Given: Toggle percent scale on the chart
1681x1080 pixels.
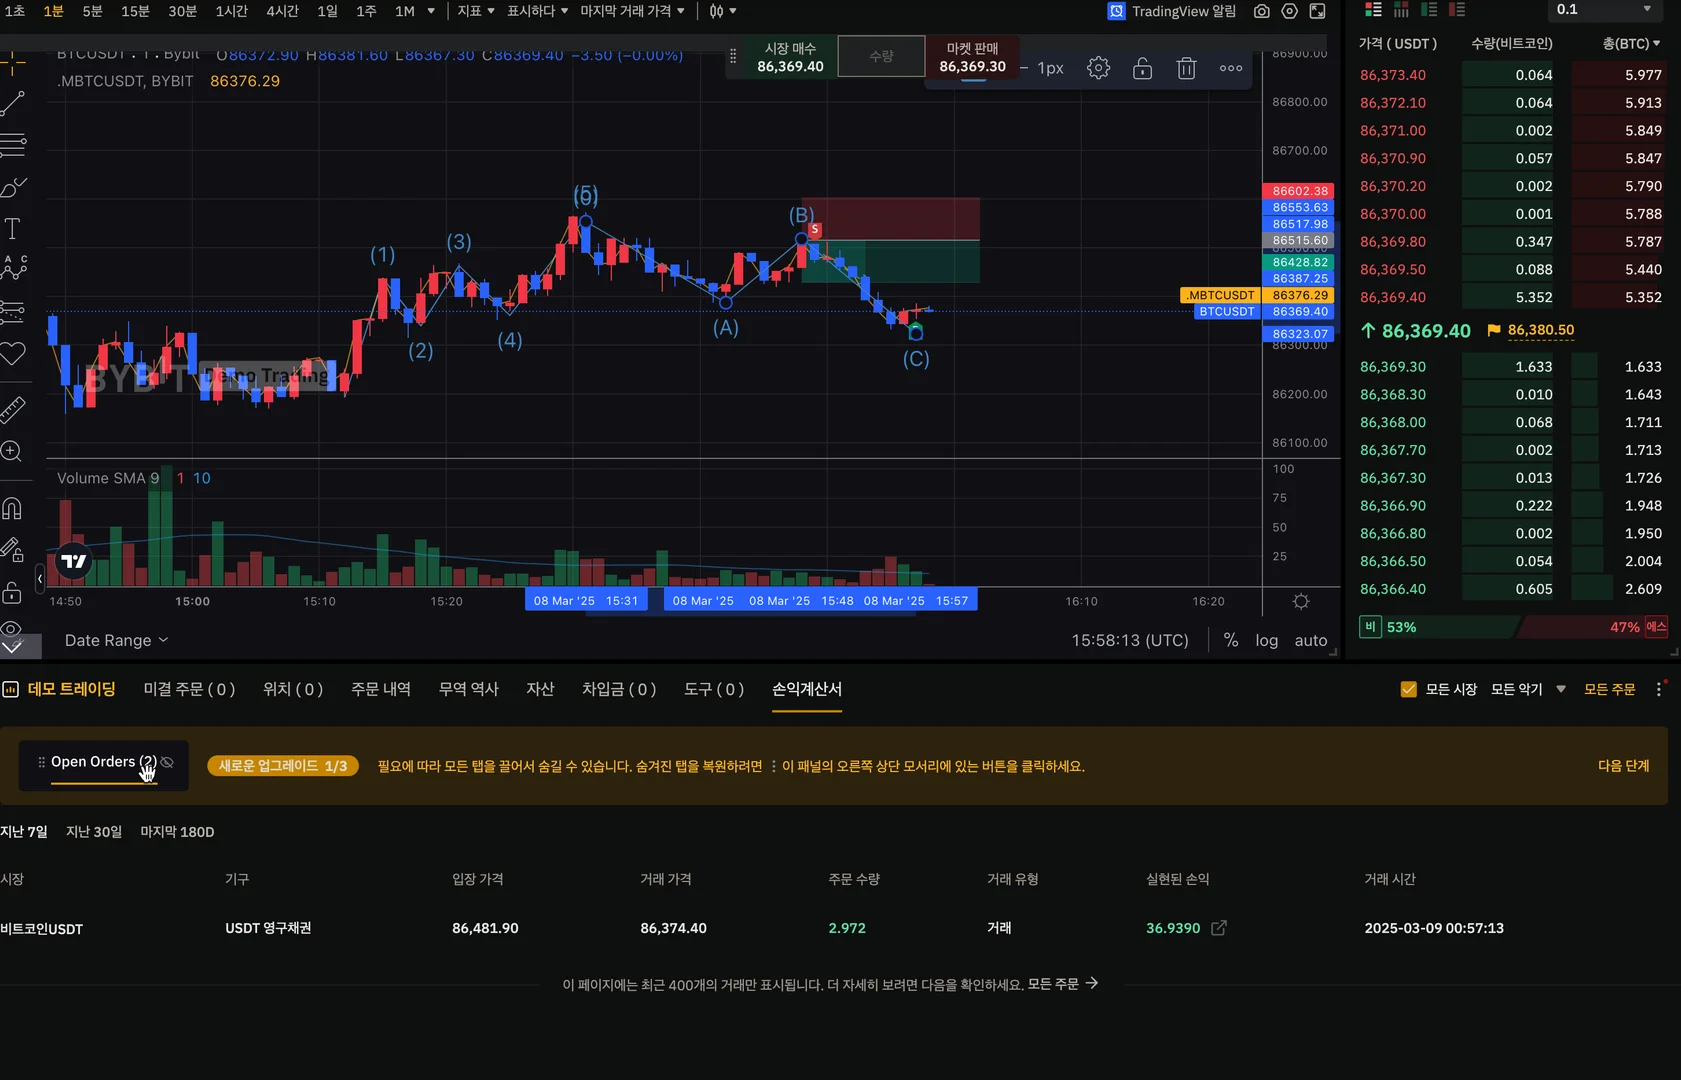Looking at the screenshot, I should pos(1231,641).
